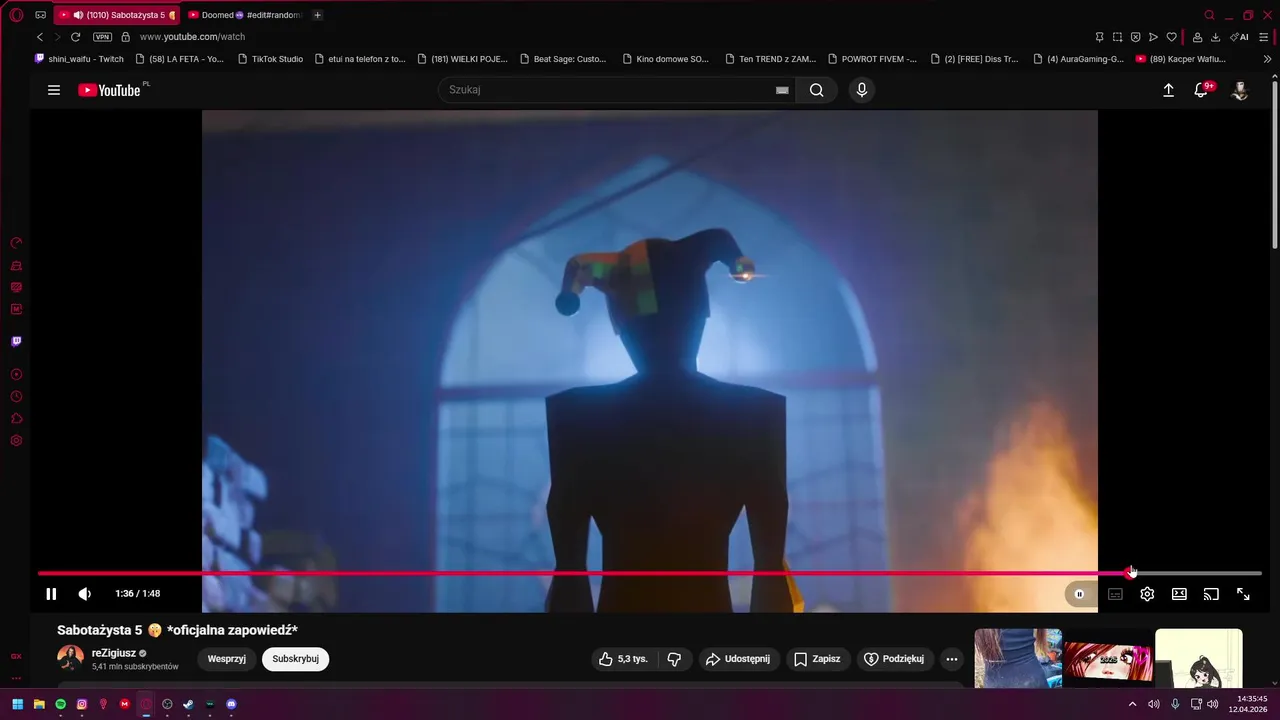Add the page to bookmarks with the heart
1280x720 pixels.
(1171, 37)
